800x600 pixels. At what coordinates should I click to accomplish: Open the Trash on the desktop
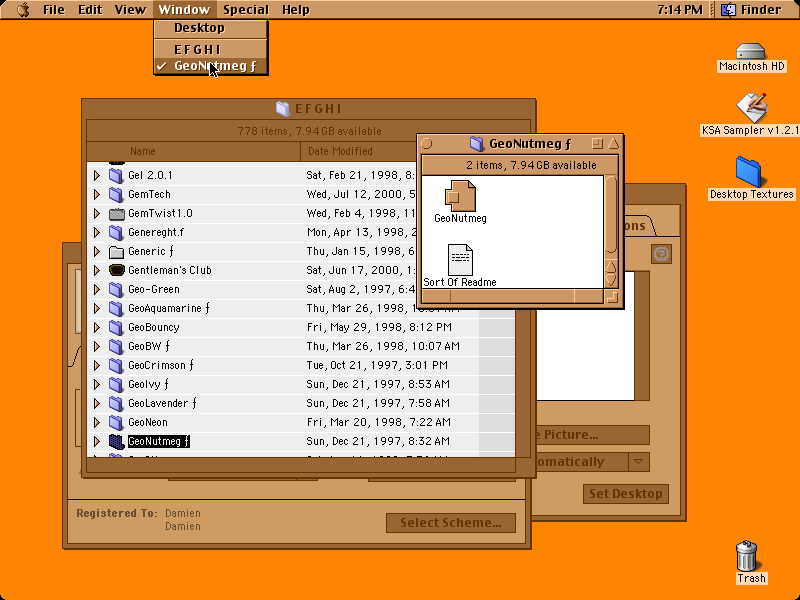(x=746, y=556)
